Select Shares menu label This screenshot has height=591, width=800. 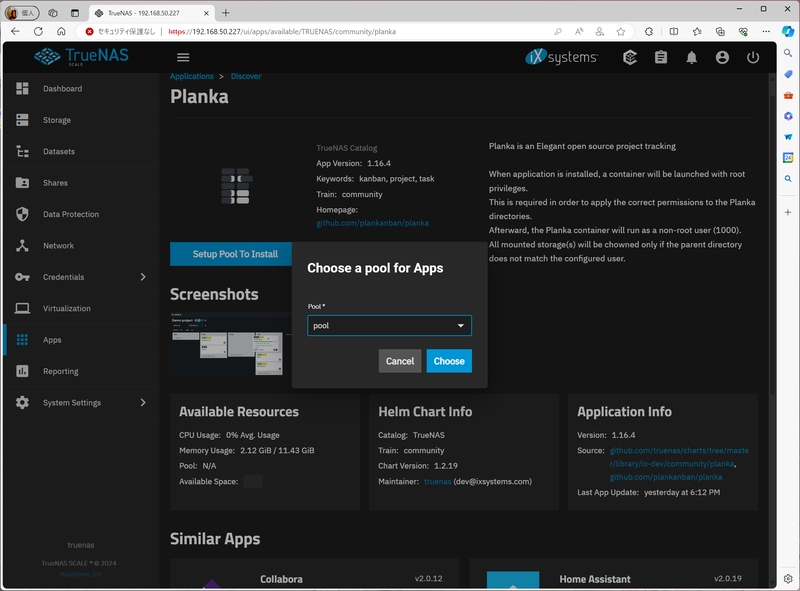(x=56, y=183)
